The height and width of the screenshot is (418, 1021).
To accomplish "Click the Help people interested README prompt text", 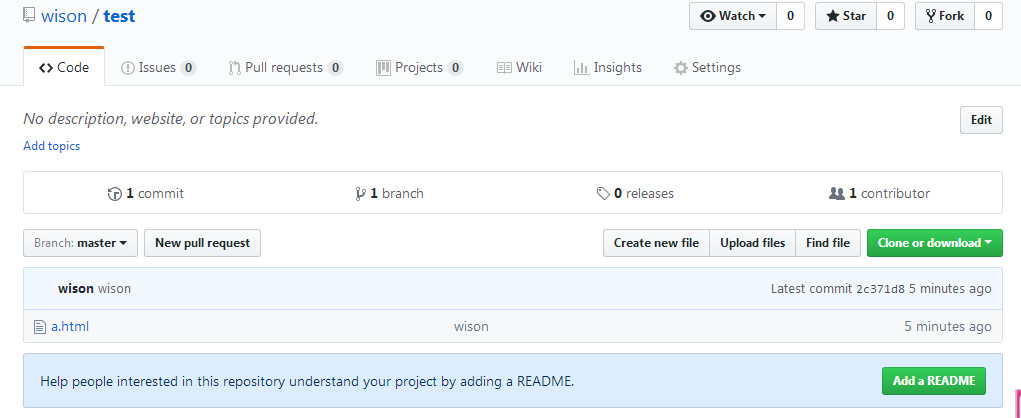I will [x=307, y=381].
